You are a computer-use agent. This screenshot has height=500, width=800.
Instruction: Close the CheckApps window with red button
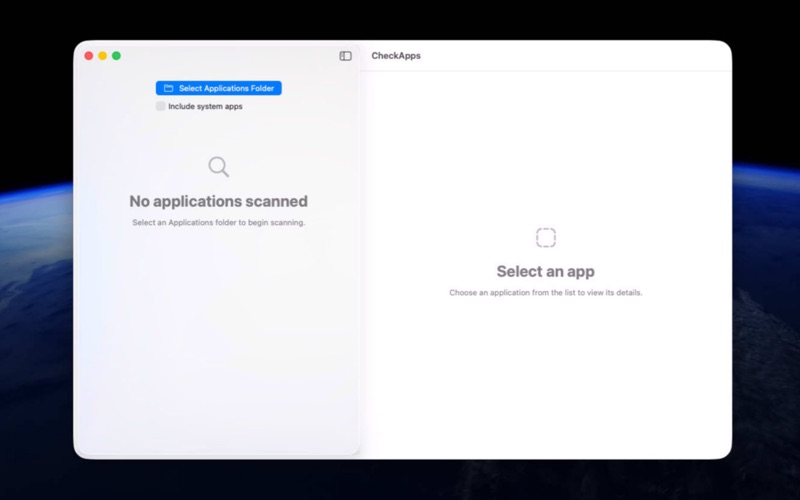tap(89, 56)
